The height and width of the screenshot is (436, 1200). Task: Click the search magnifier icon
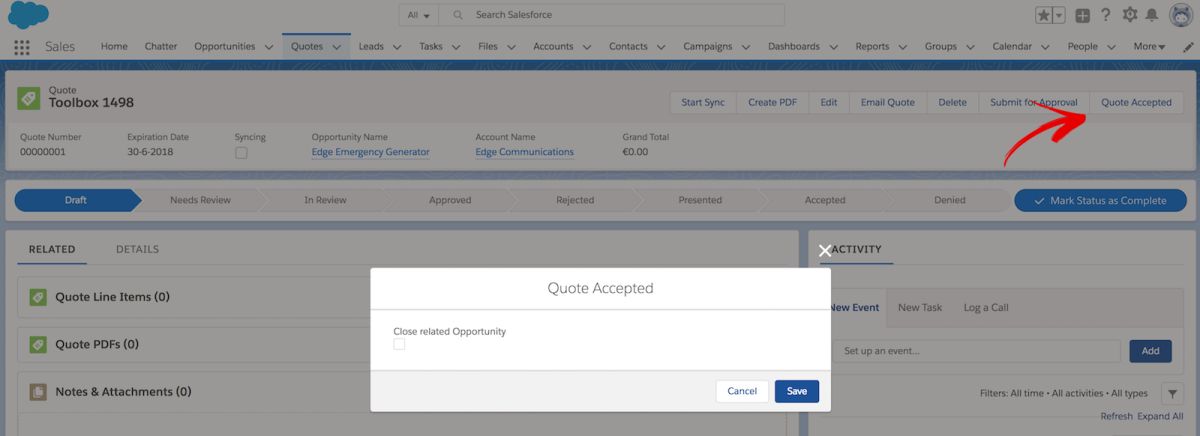pyautogui.click(x=458, y=15)
